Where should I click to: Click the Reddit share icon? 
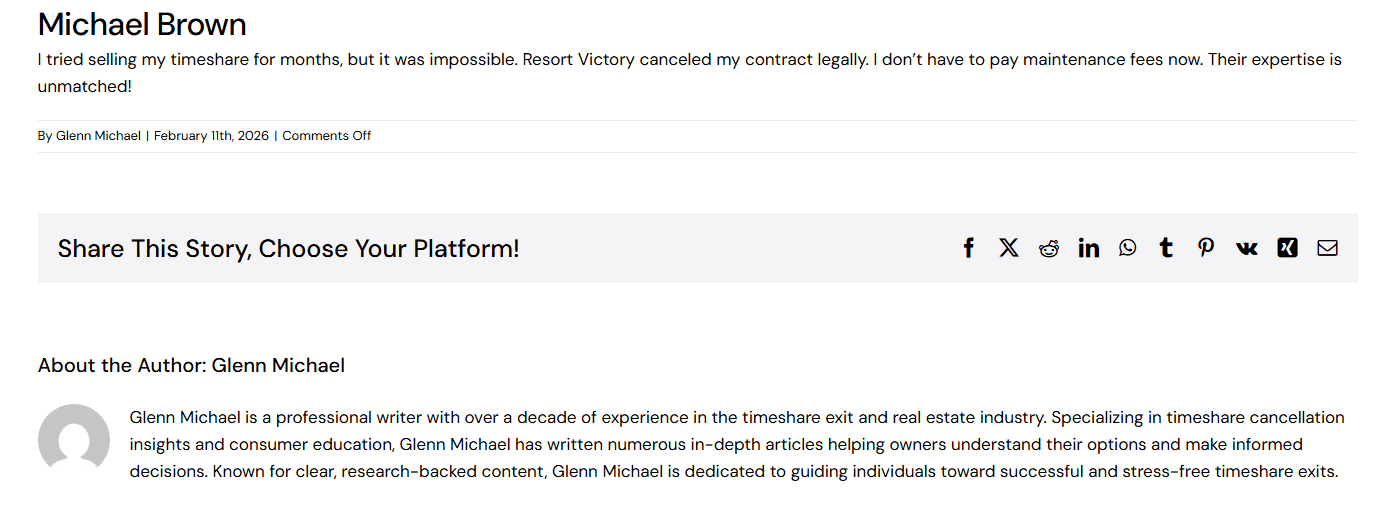pos(1048,248)
